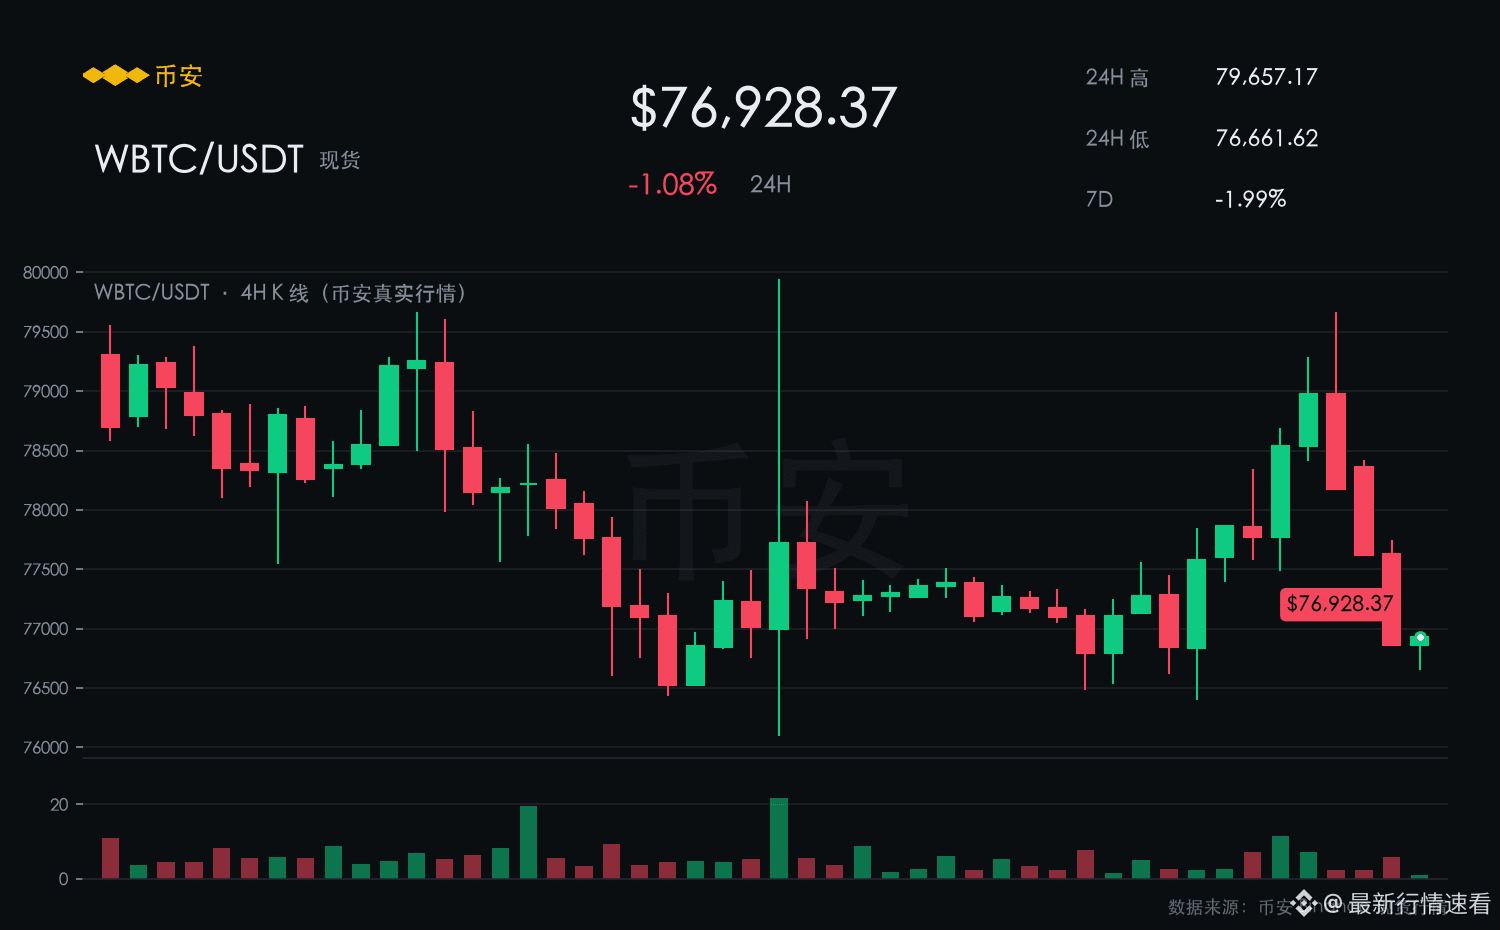The image size is (1500, 930).
Task: Click the Binance square watermark icon
Action: (1304, 903)
